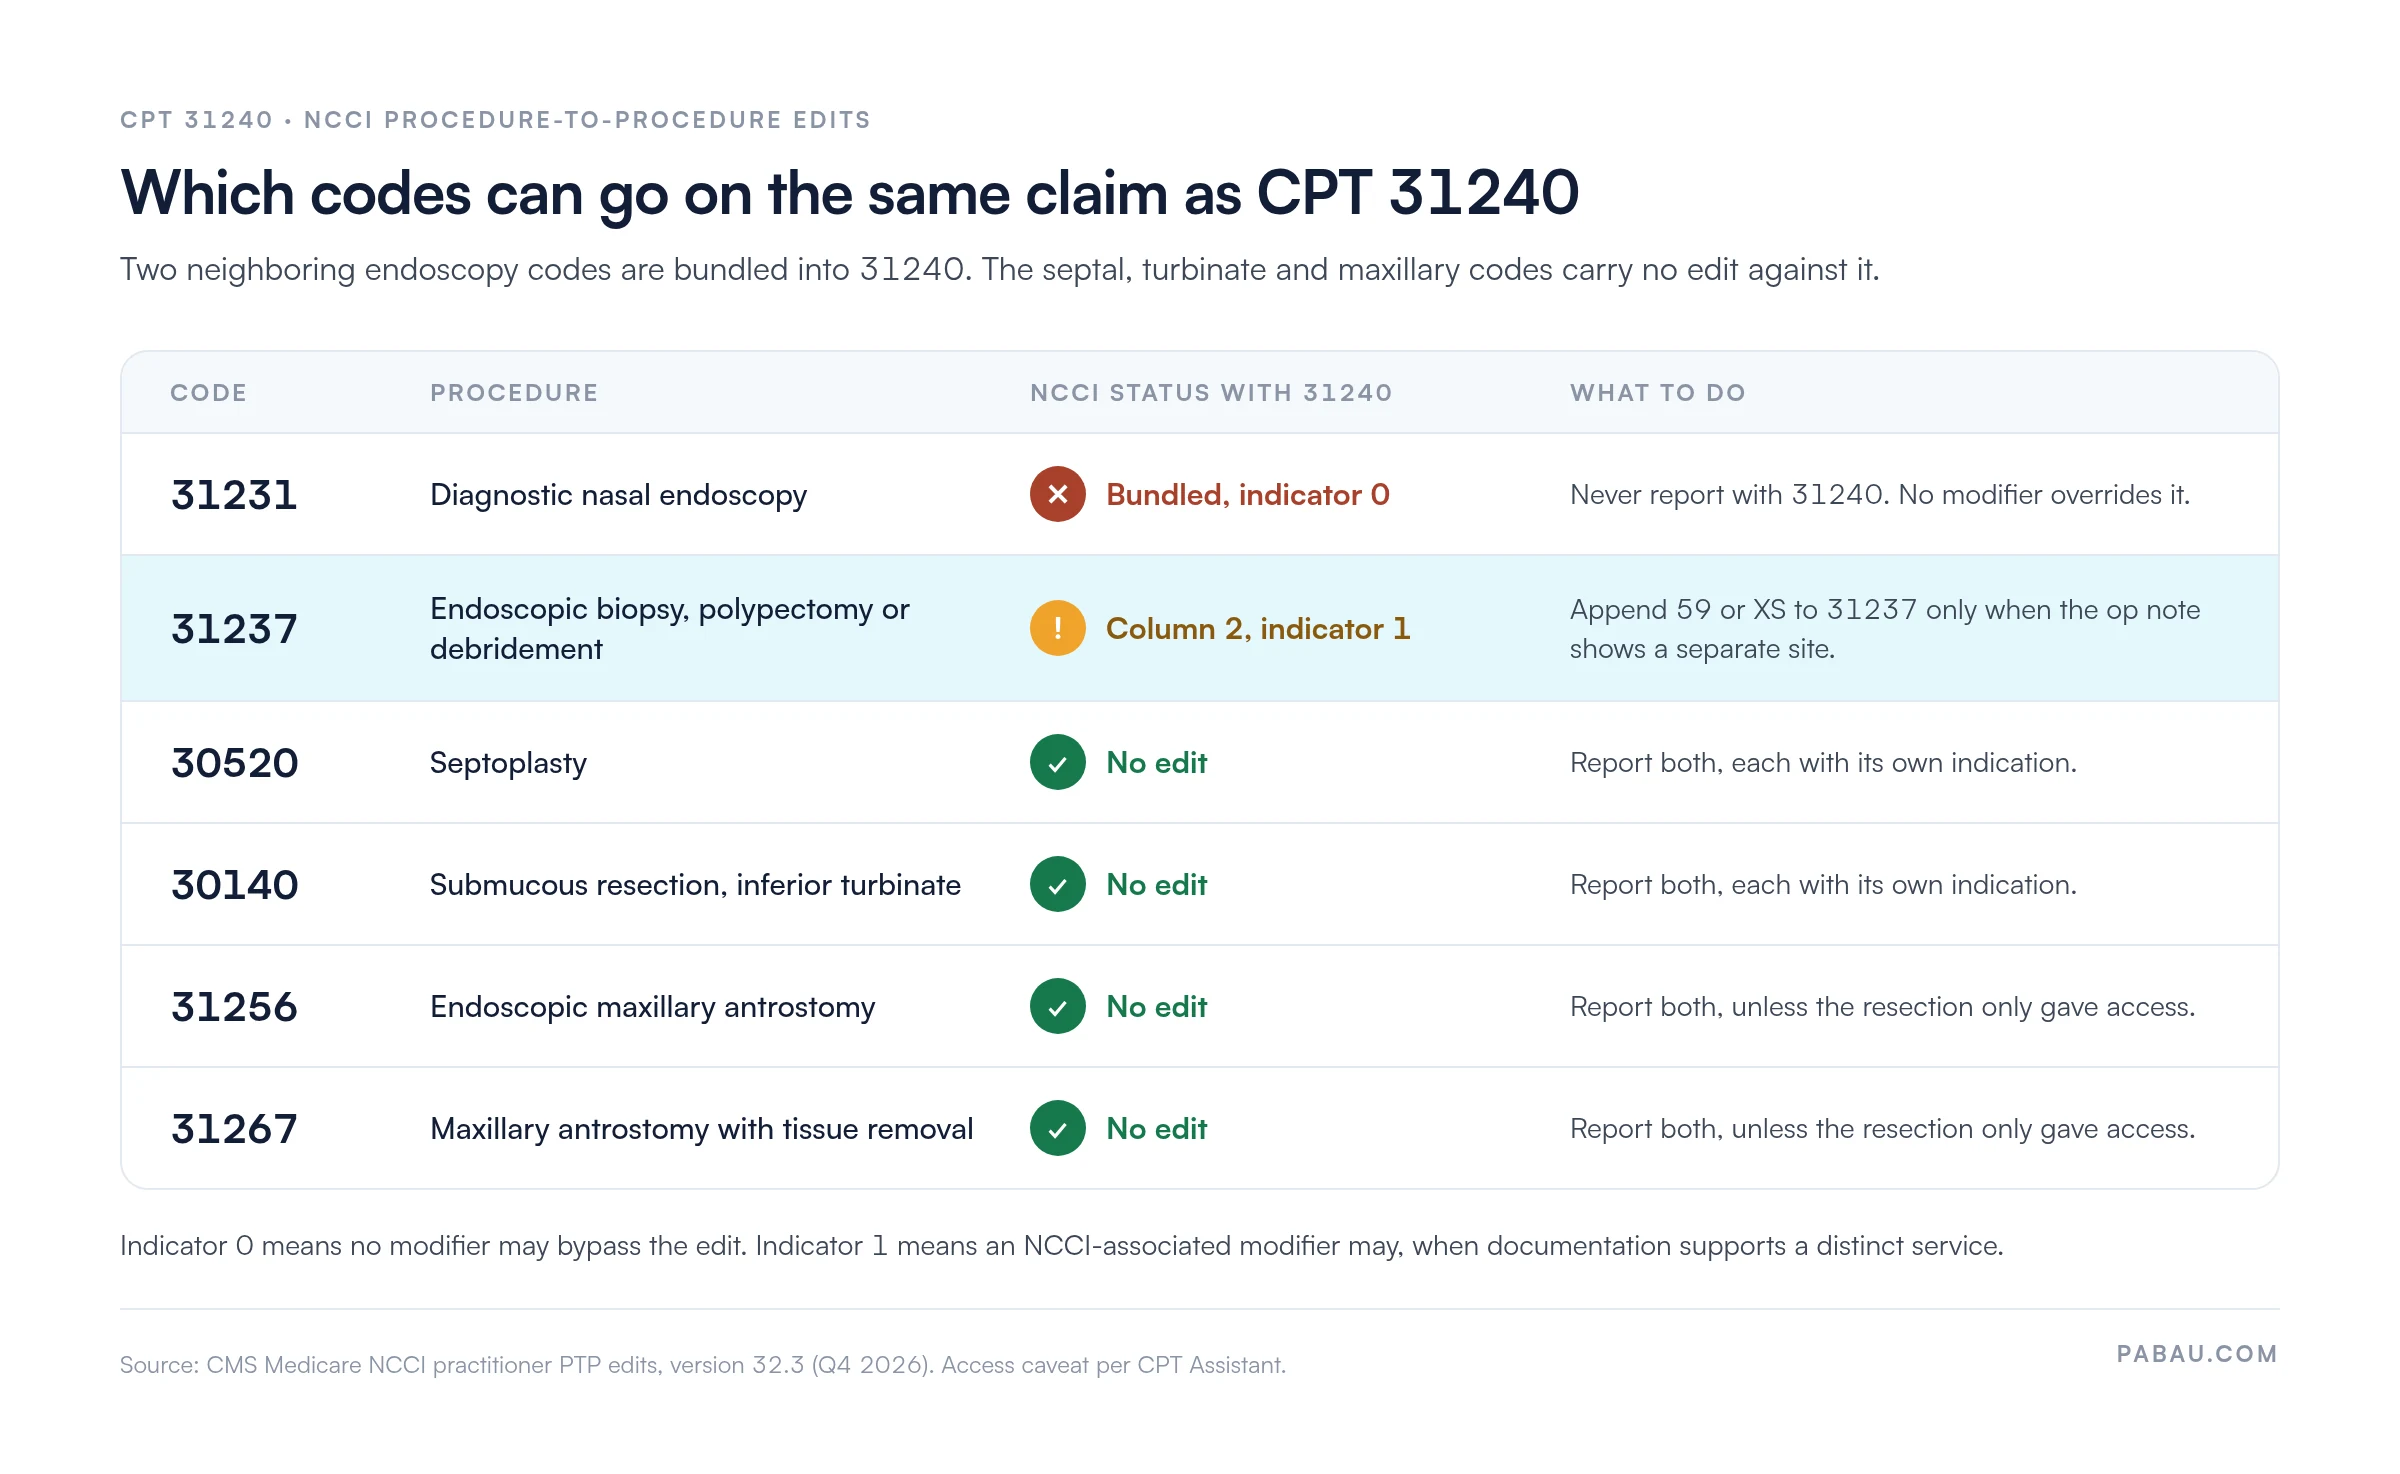Click the Column 2, indicator 1 status
The image size is (2400, 1474).
click(x=1258, y=628)
